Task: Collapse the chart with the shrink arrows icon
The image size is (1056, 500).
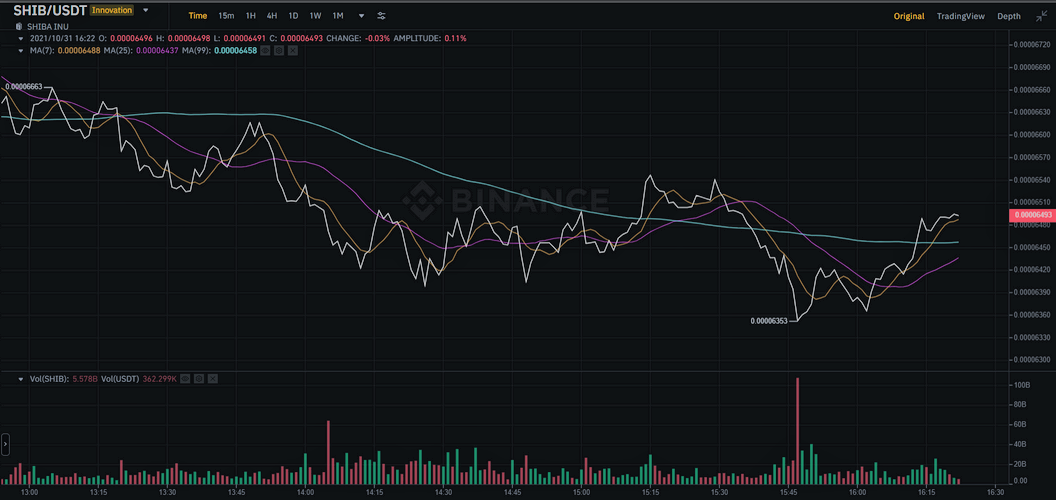Action: pyautogui.click(x=1041, y=15)
